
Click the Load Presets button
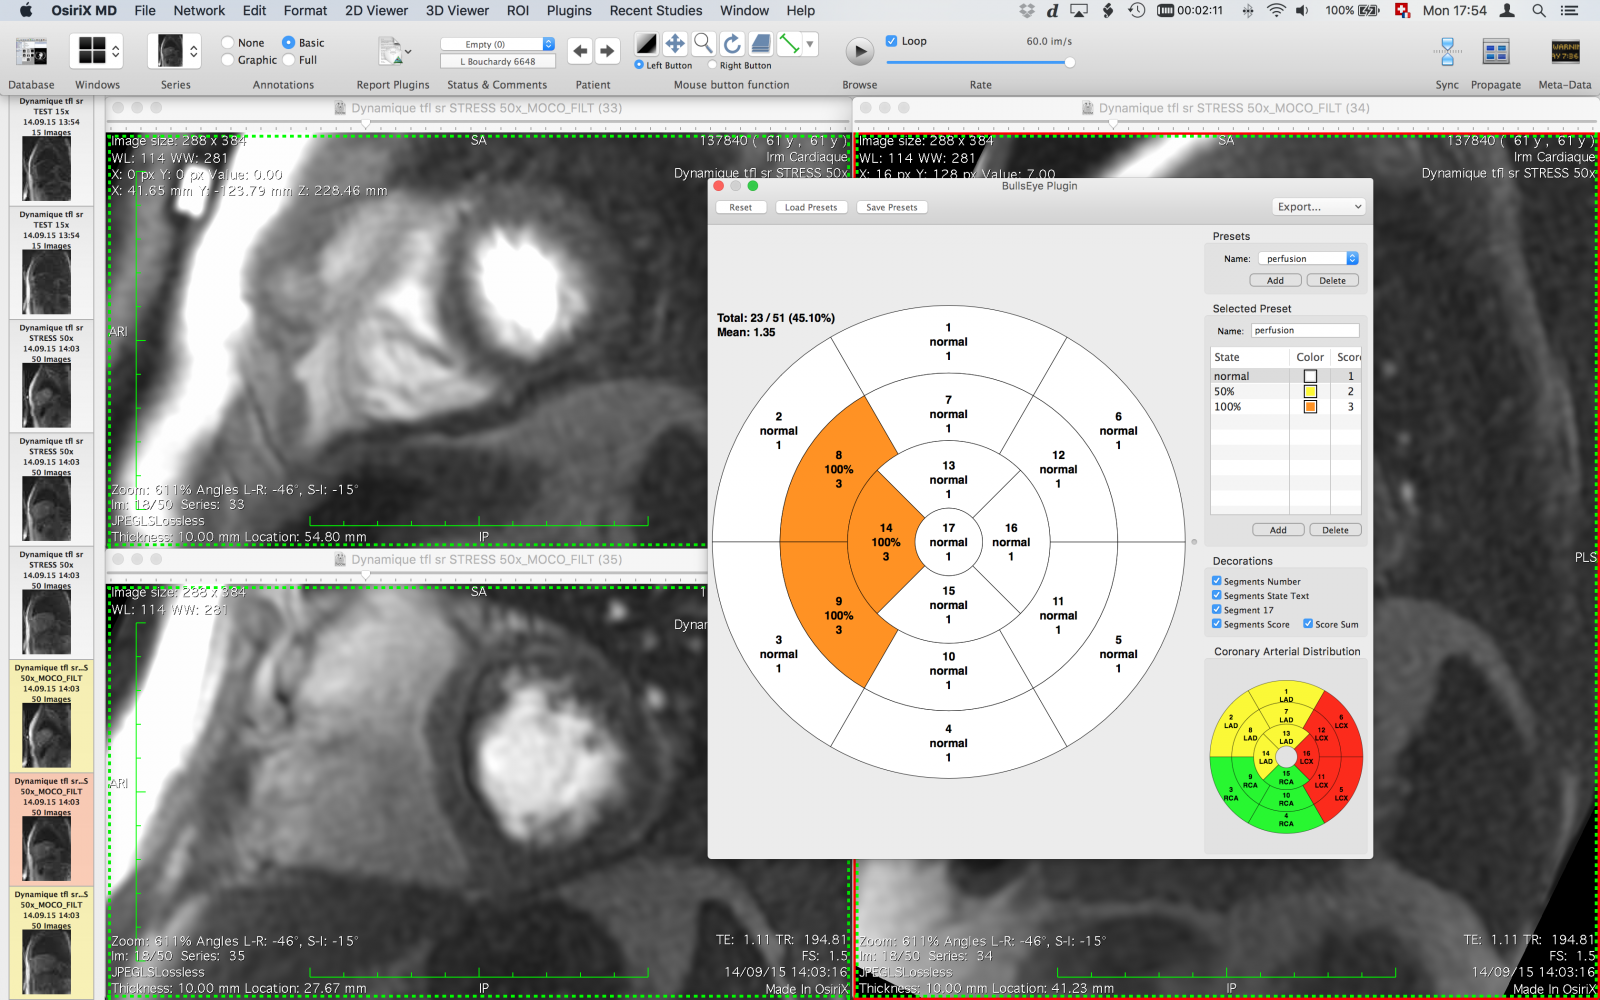click(811, 207)
